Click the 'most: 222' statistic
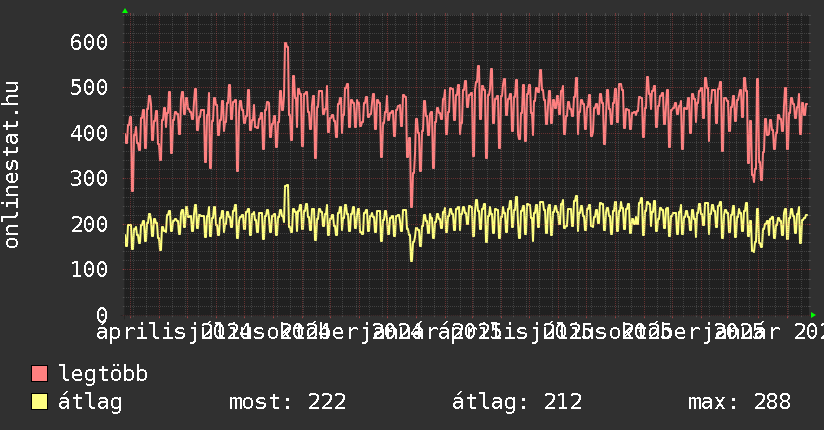The image size is (824, 430). pos(287,402)
